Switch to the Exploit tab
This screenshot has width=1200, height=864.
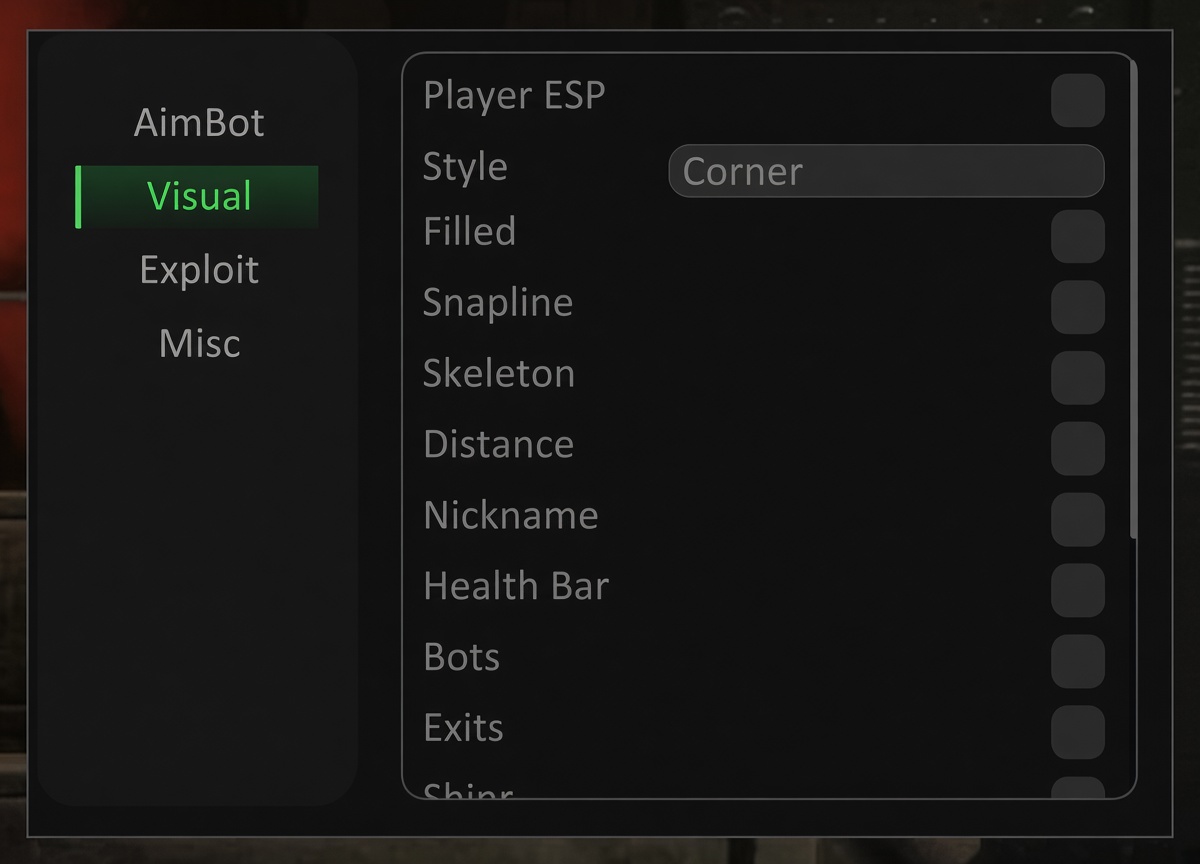point(199,270)
